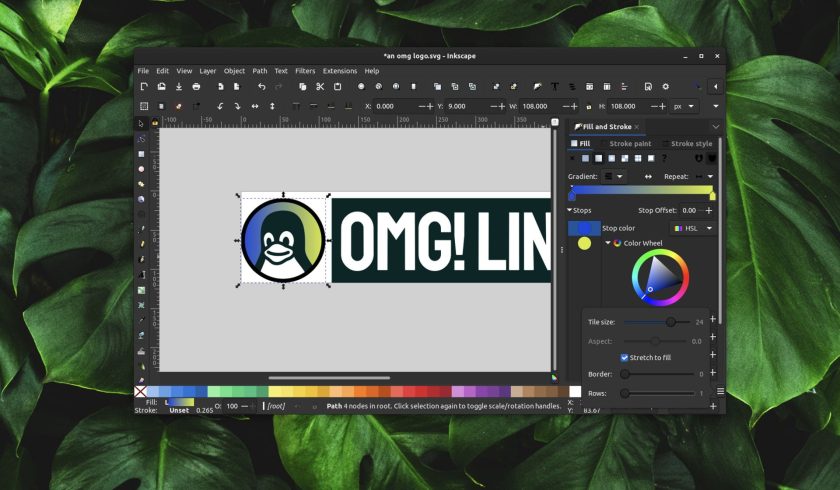Set fill to Pattern
This screenshot has width=840, height=490.
point(638,158)
